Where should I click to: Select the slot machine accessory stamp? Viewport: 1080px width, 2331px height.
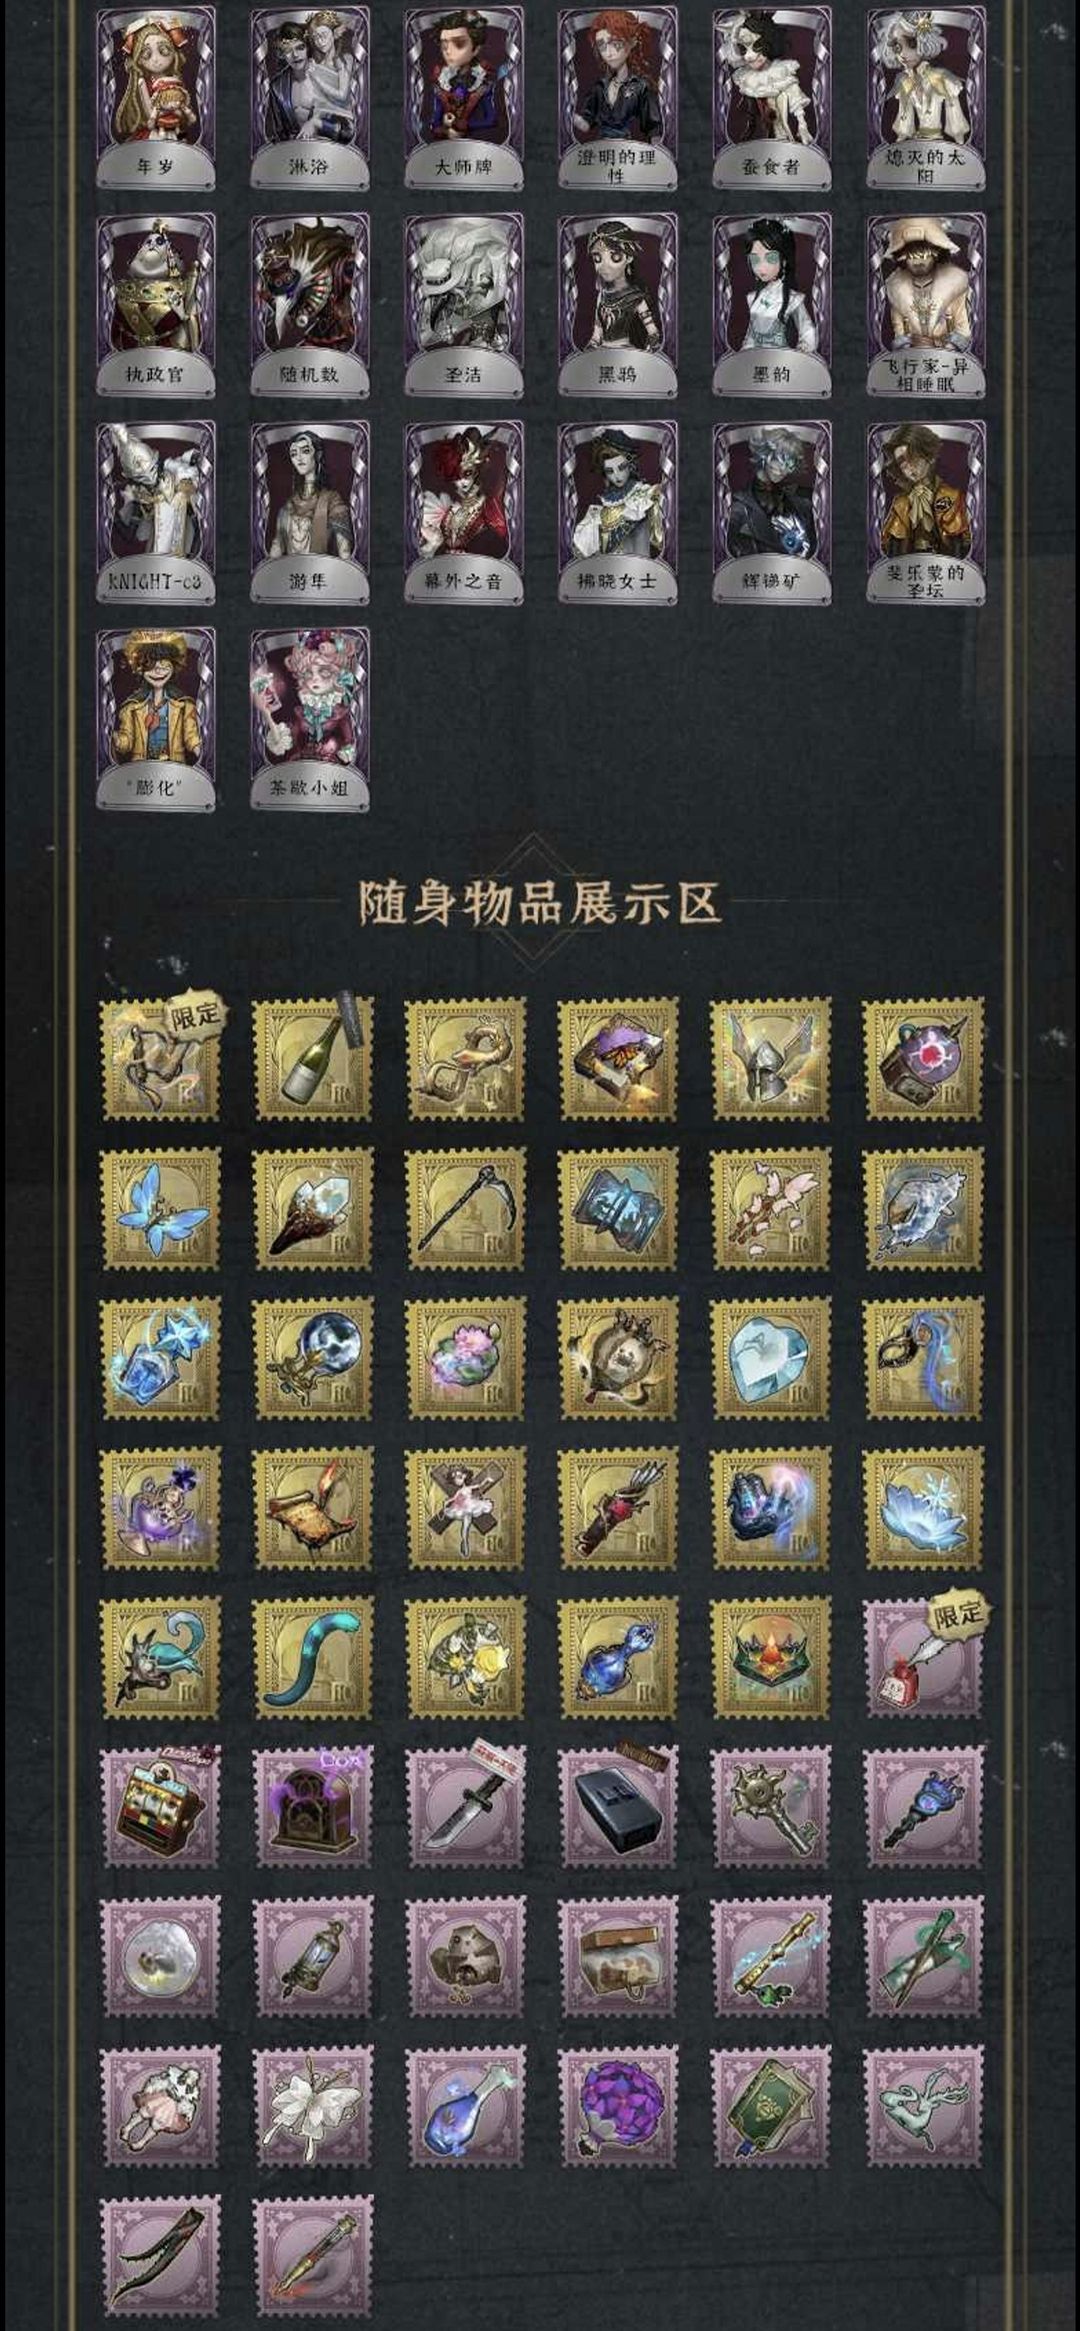click(162, 1807)
